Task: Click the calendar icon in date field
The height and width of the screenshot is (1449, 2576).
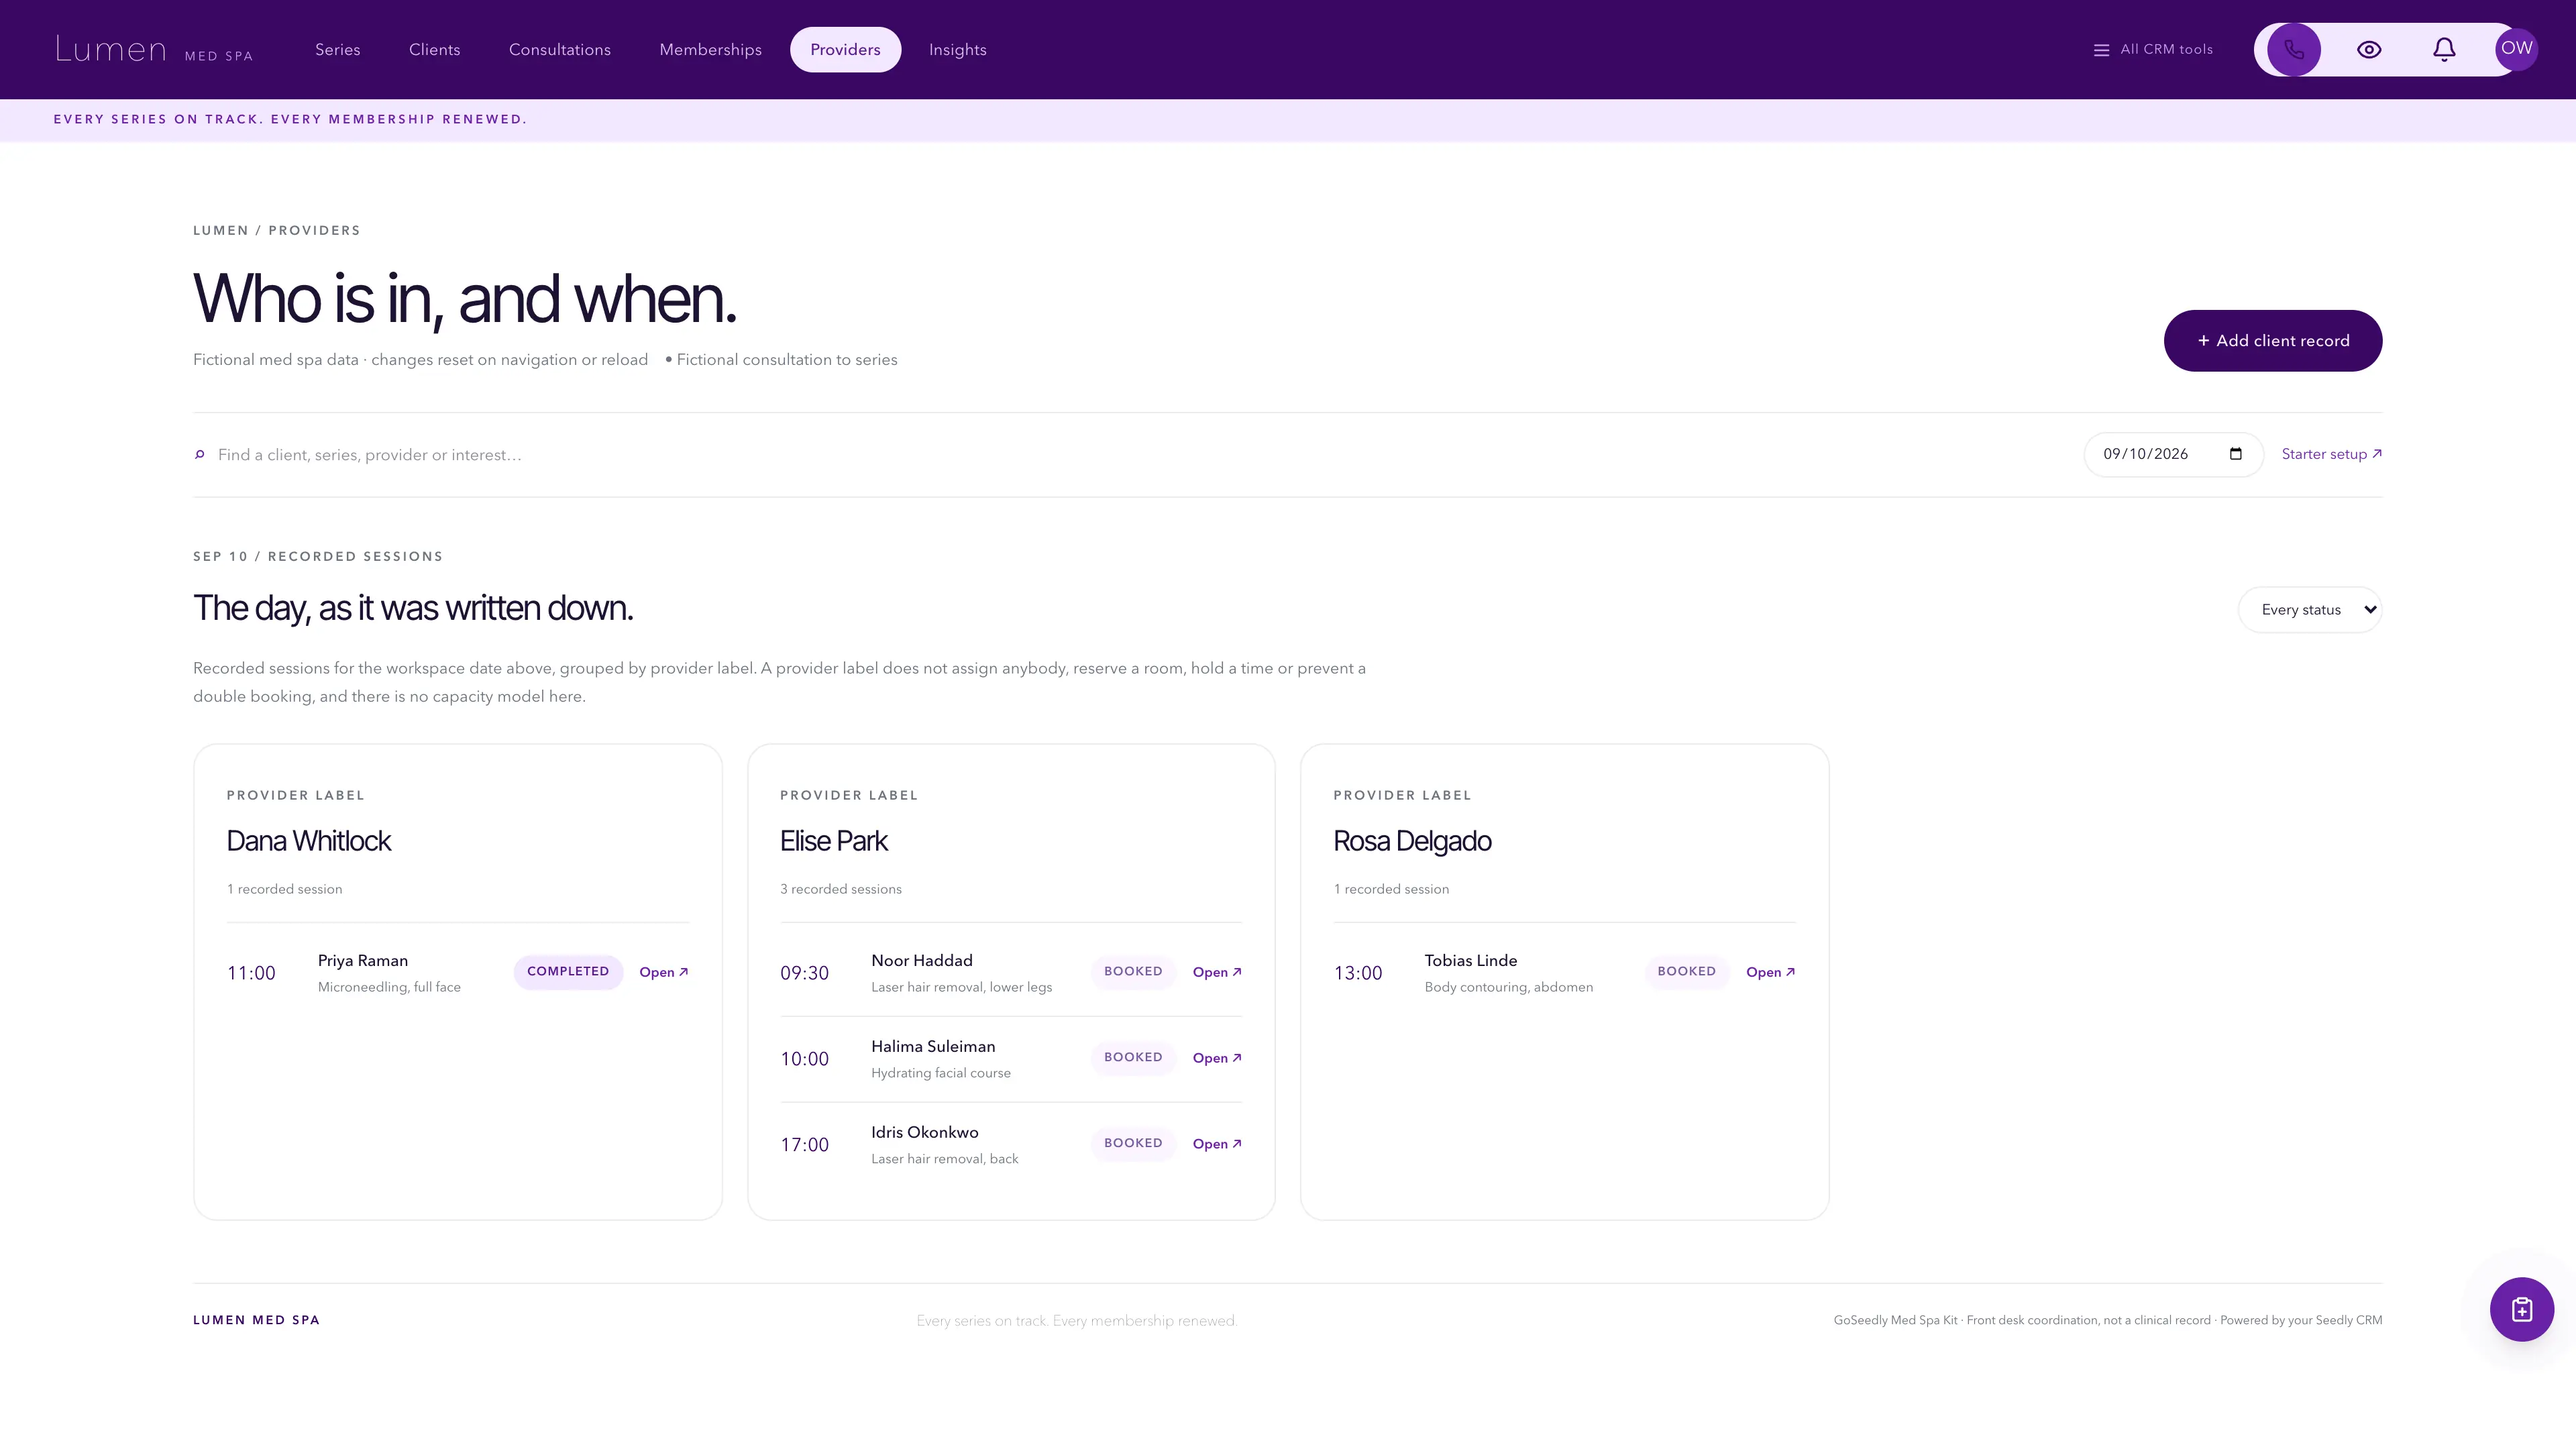Action: (x=2236, y=454)
